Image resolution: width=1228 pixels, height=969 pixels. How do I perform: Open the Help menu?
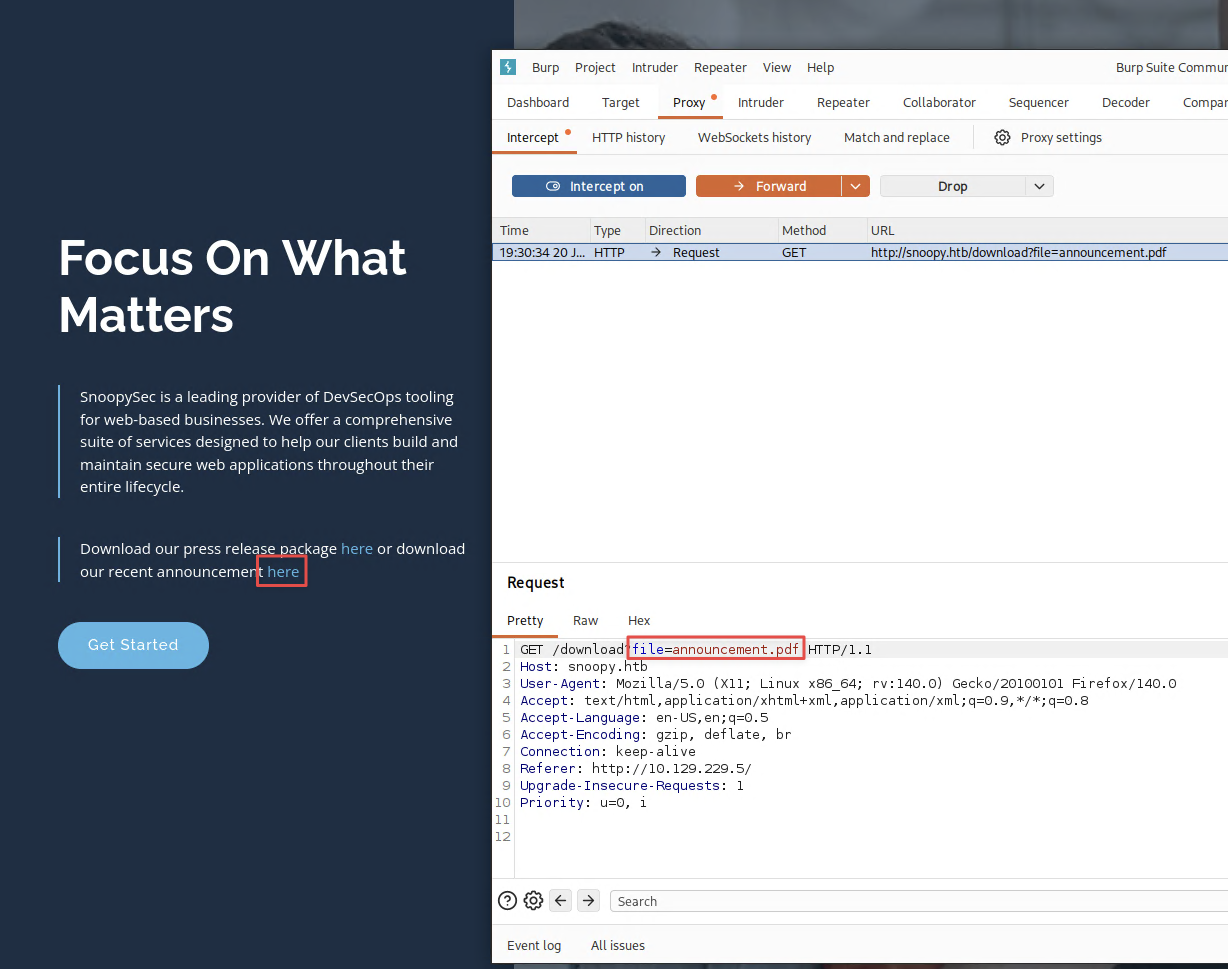coord(820,67)
